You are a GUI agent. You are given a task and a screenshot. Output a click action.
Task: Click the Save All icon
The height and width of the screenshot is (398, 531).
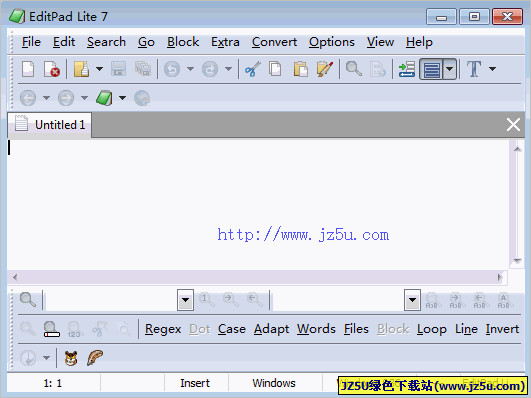tap(143, 69)
